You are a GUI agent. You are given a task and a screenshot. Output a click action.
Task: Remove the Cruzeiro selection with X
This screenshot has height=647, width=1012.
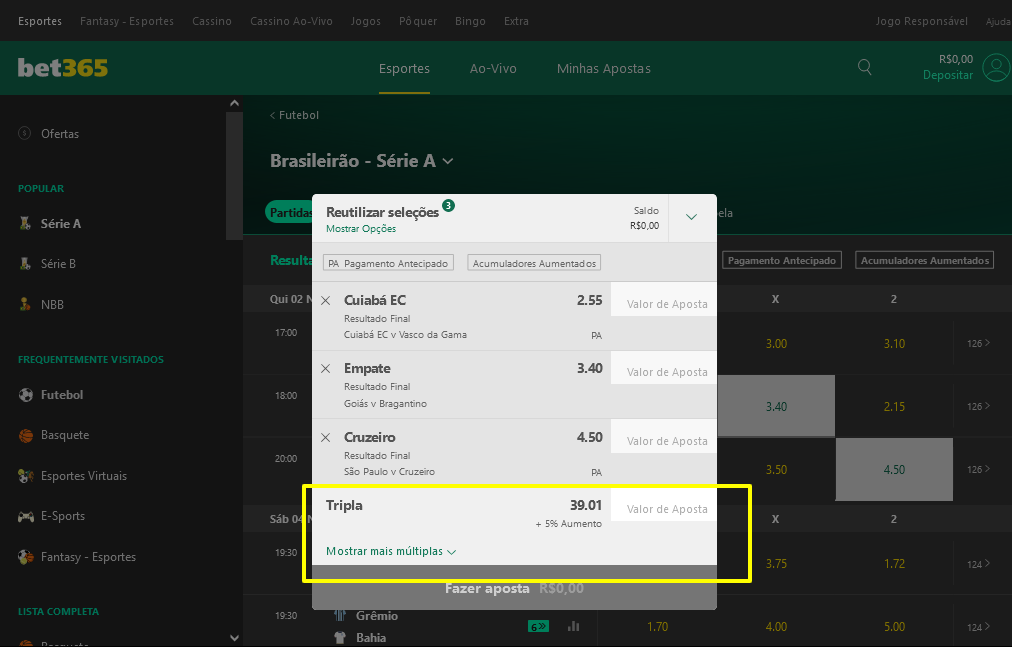click(x=326, y=437)
